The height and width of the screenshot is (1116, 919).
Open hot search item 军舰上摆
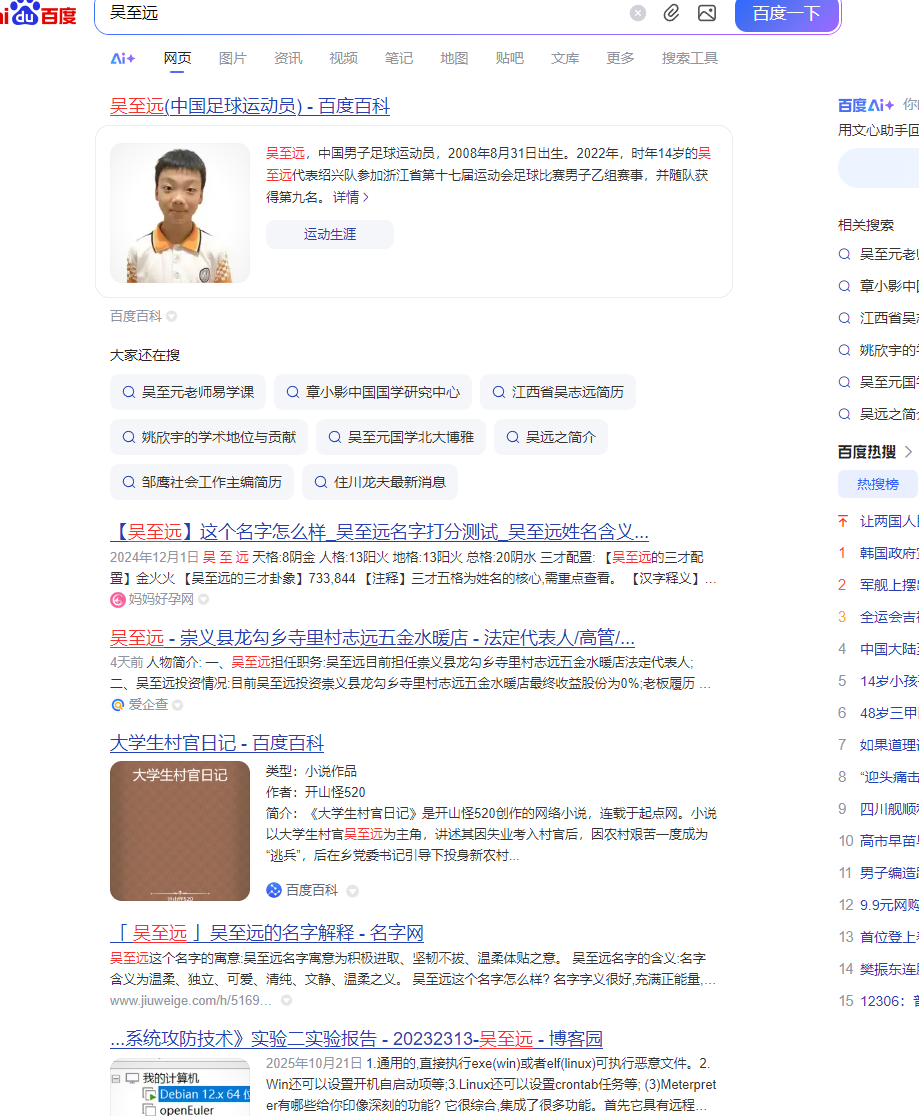click(888, 585)
